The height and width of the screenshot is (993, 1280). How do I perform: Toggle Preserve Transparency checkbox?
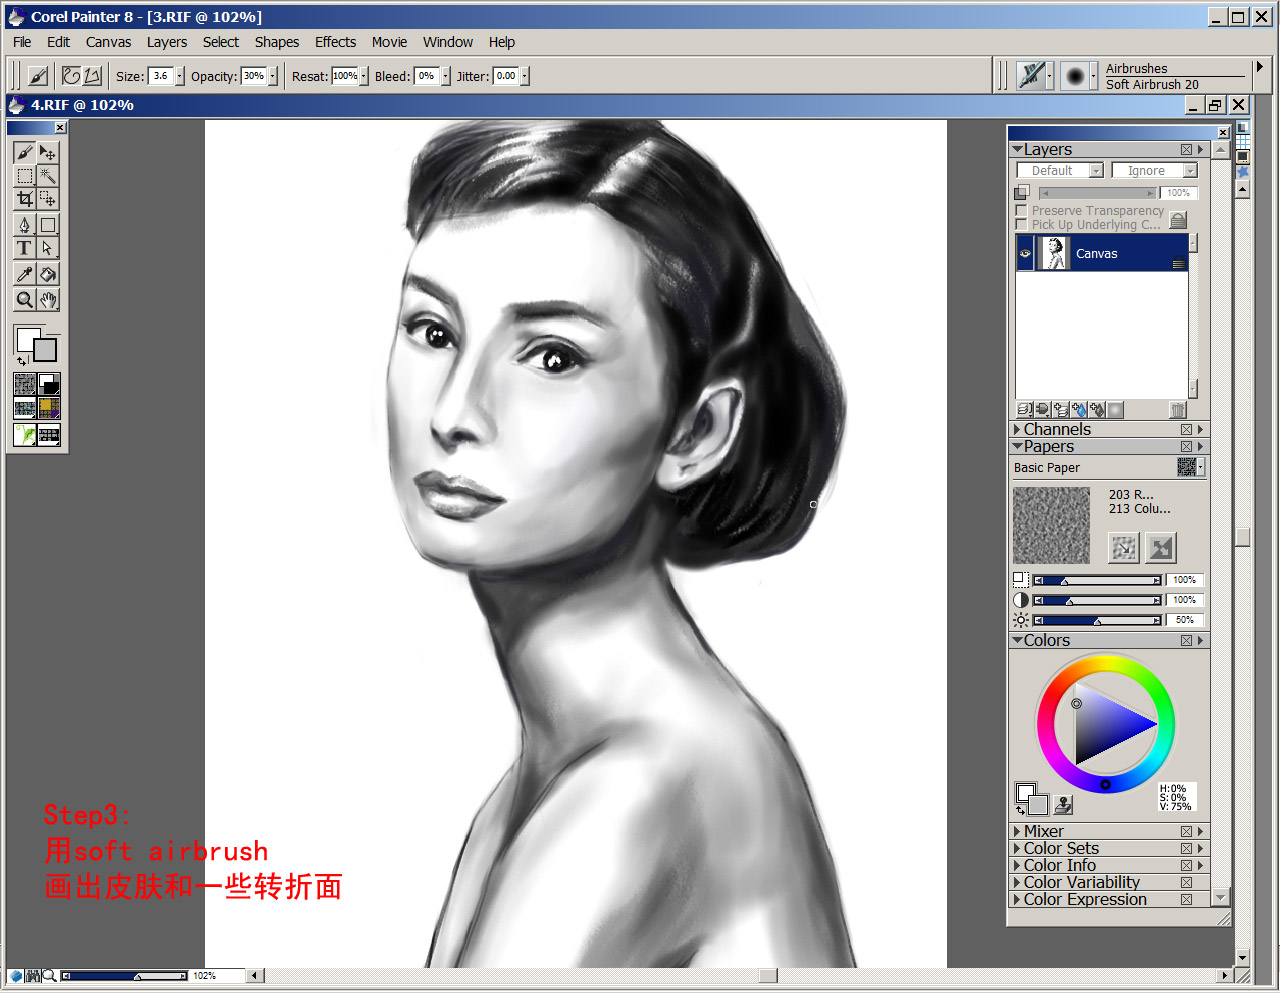[1021, 211]
